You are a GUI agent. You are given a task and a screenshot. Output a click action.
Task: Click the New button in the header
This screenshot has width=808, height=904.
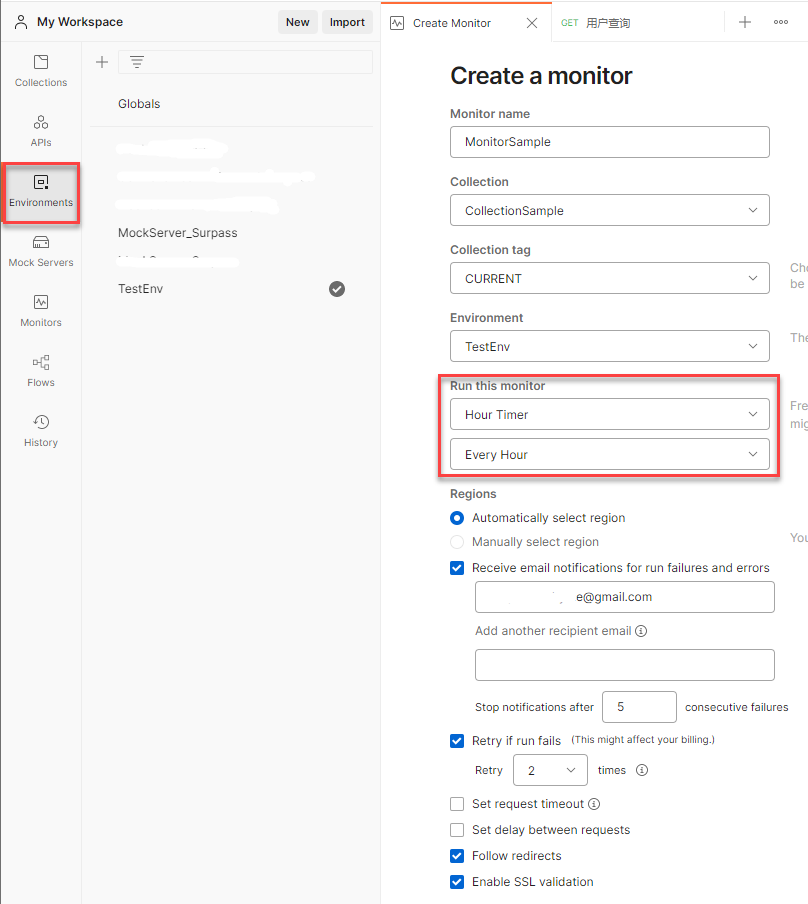click(x=297, y=21)
